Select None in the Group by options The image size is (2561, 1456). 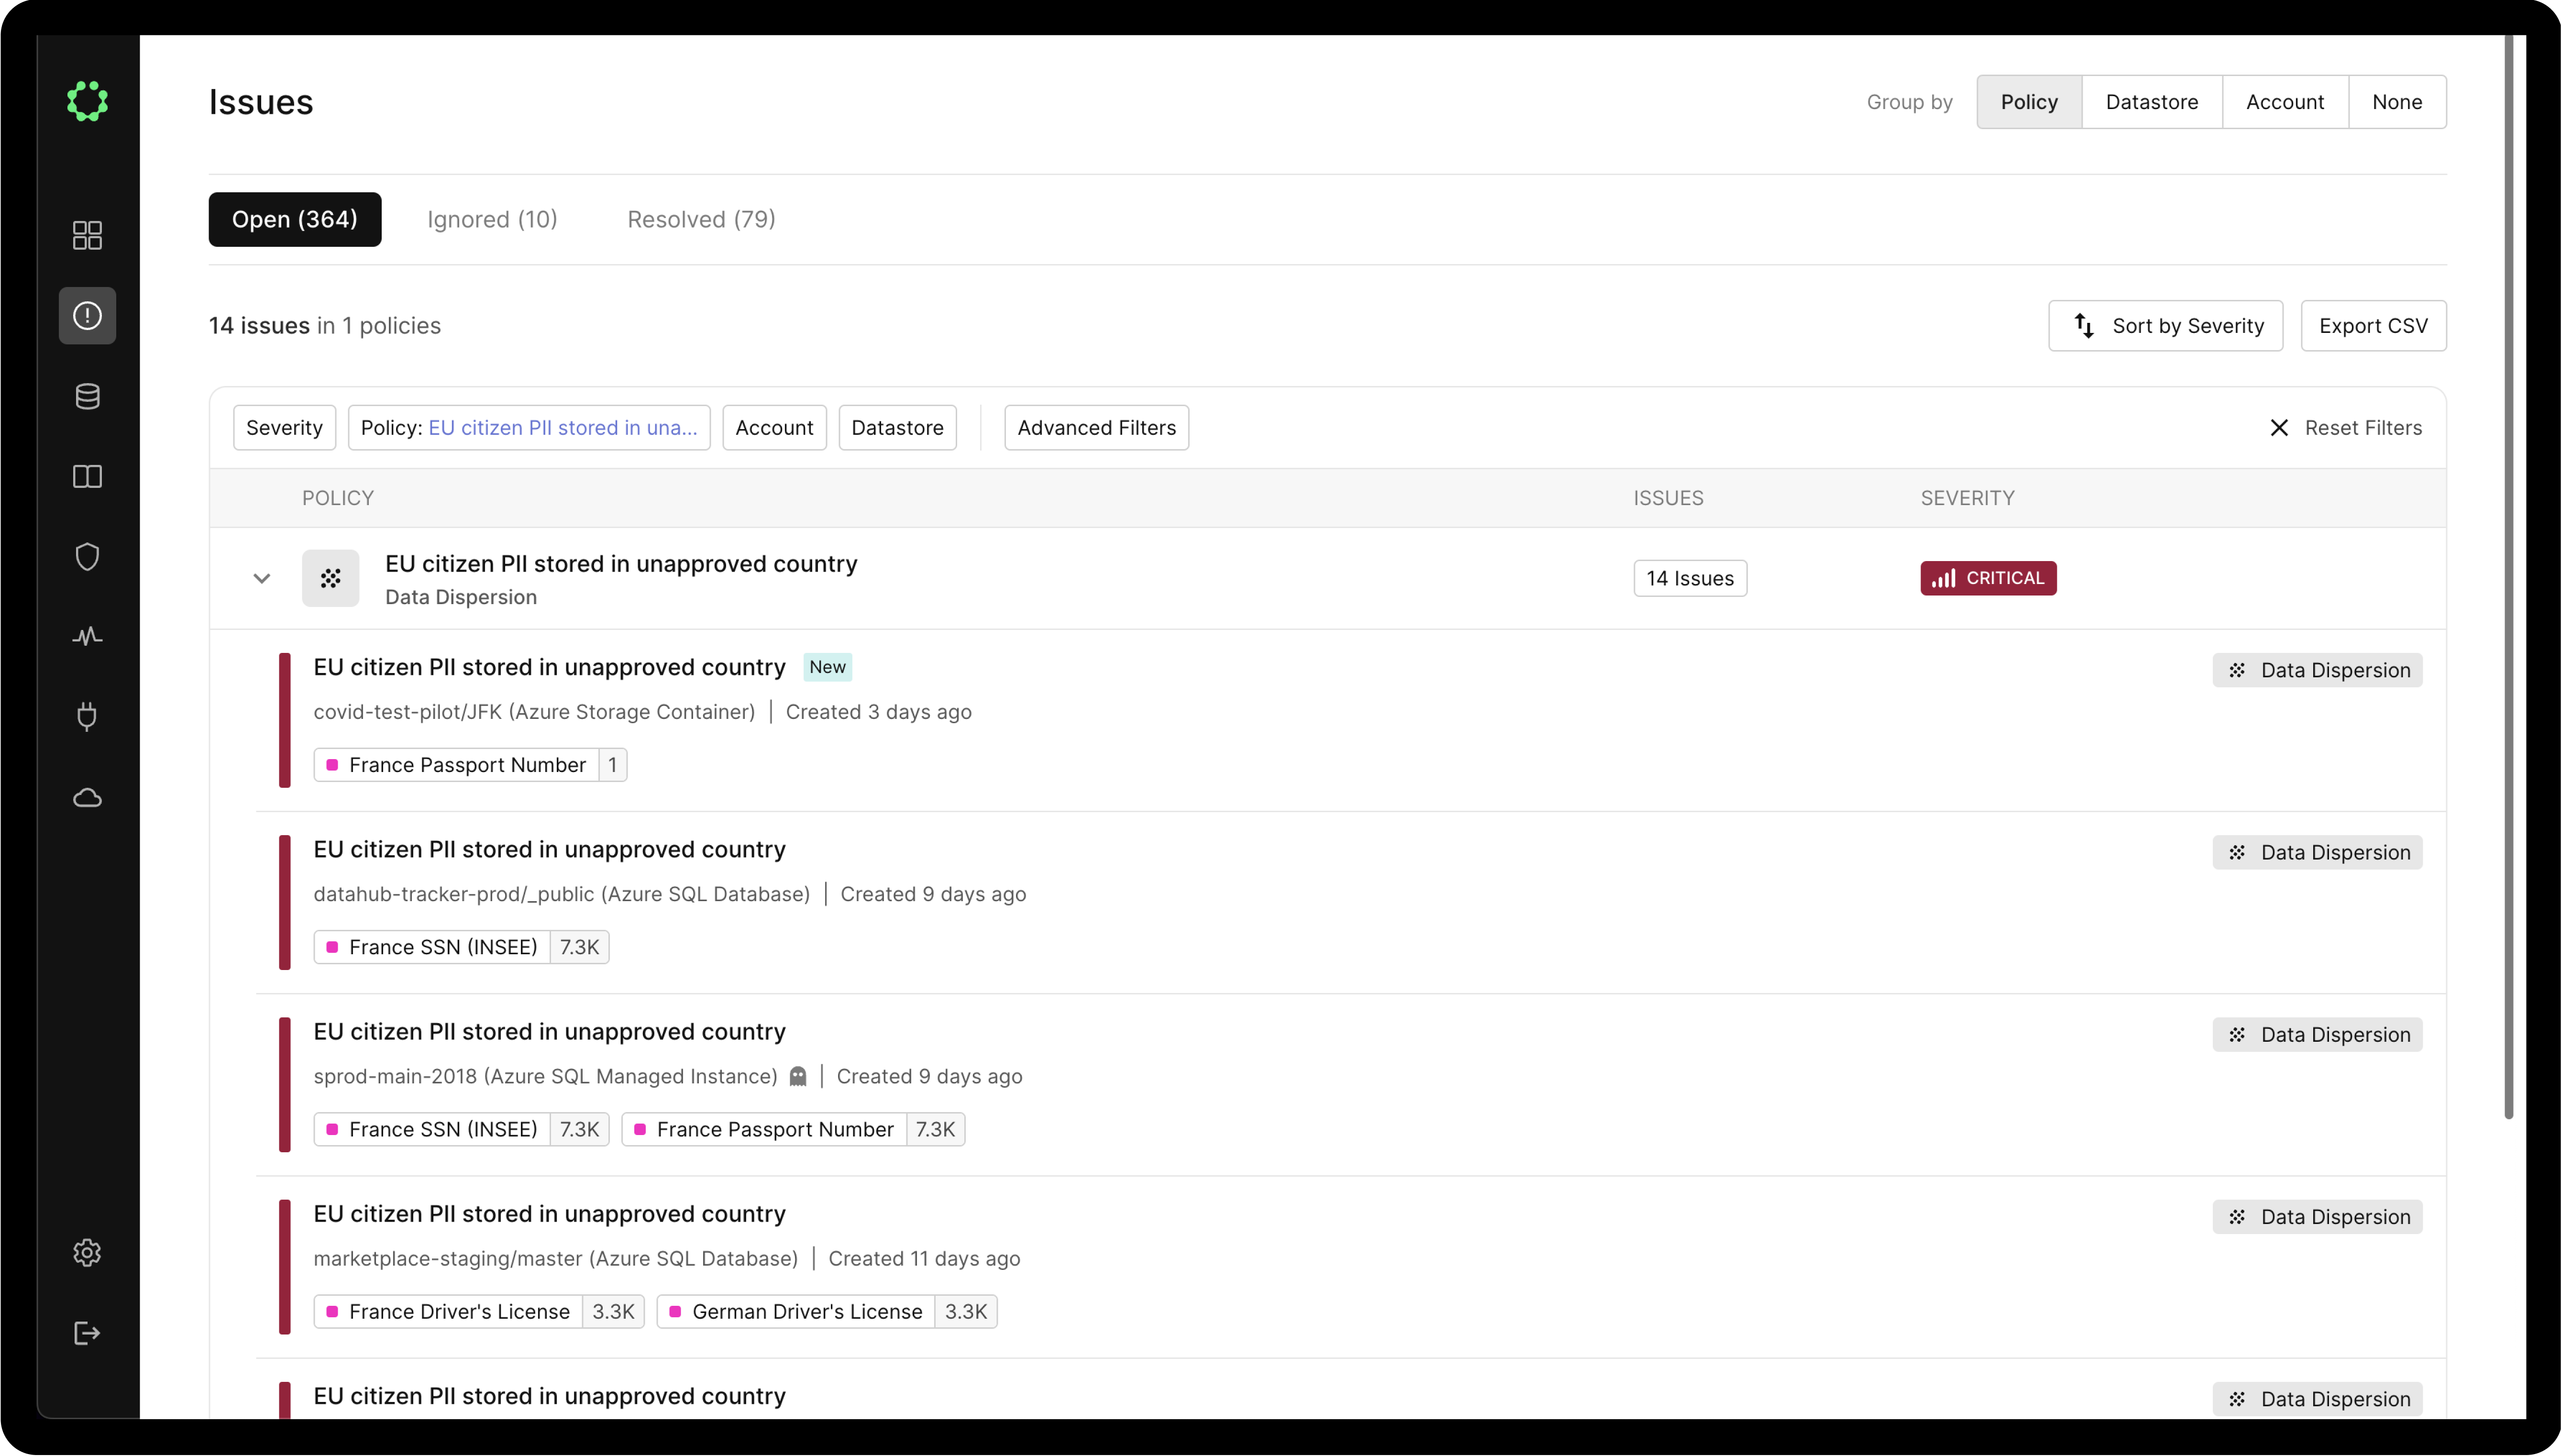(x=2398, y=101)
